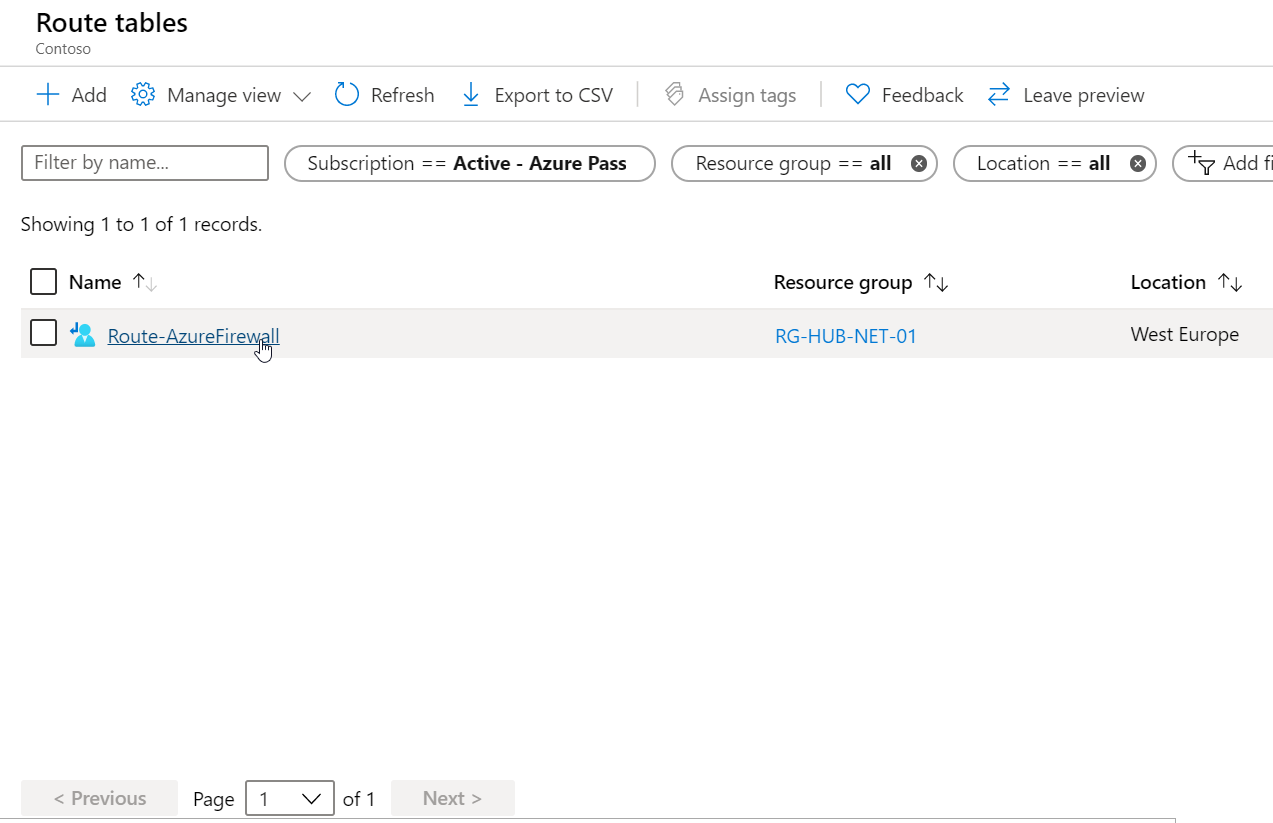Click Assign tags label
The width and height of the screenshot is (1273, 823).
click(x=747, y=95)
